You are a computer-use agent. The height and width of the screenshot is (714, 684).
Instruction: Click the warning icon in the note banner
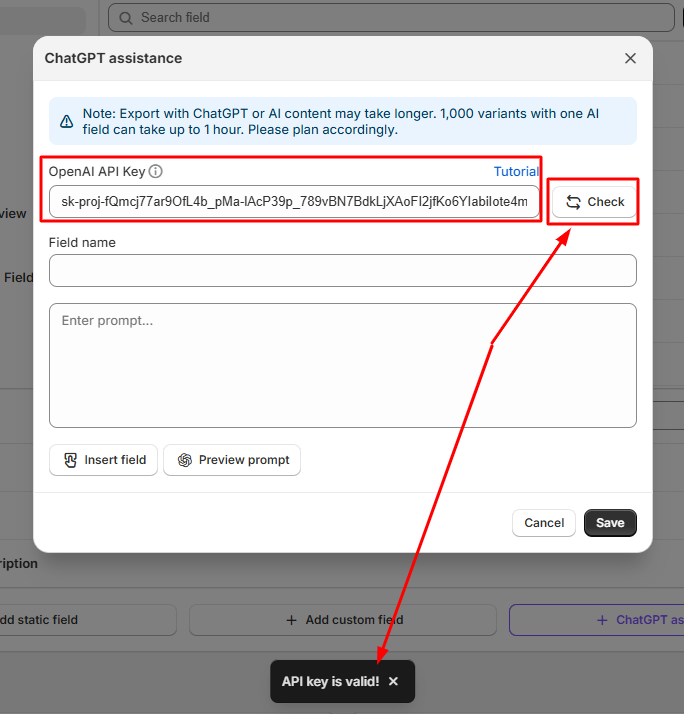66,121
